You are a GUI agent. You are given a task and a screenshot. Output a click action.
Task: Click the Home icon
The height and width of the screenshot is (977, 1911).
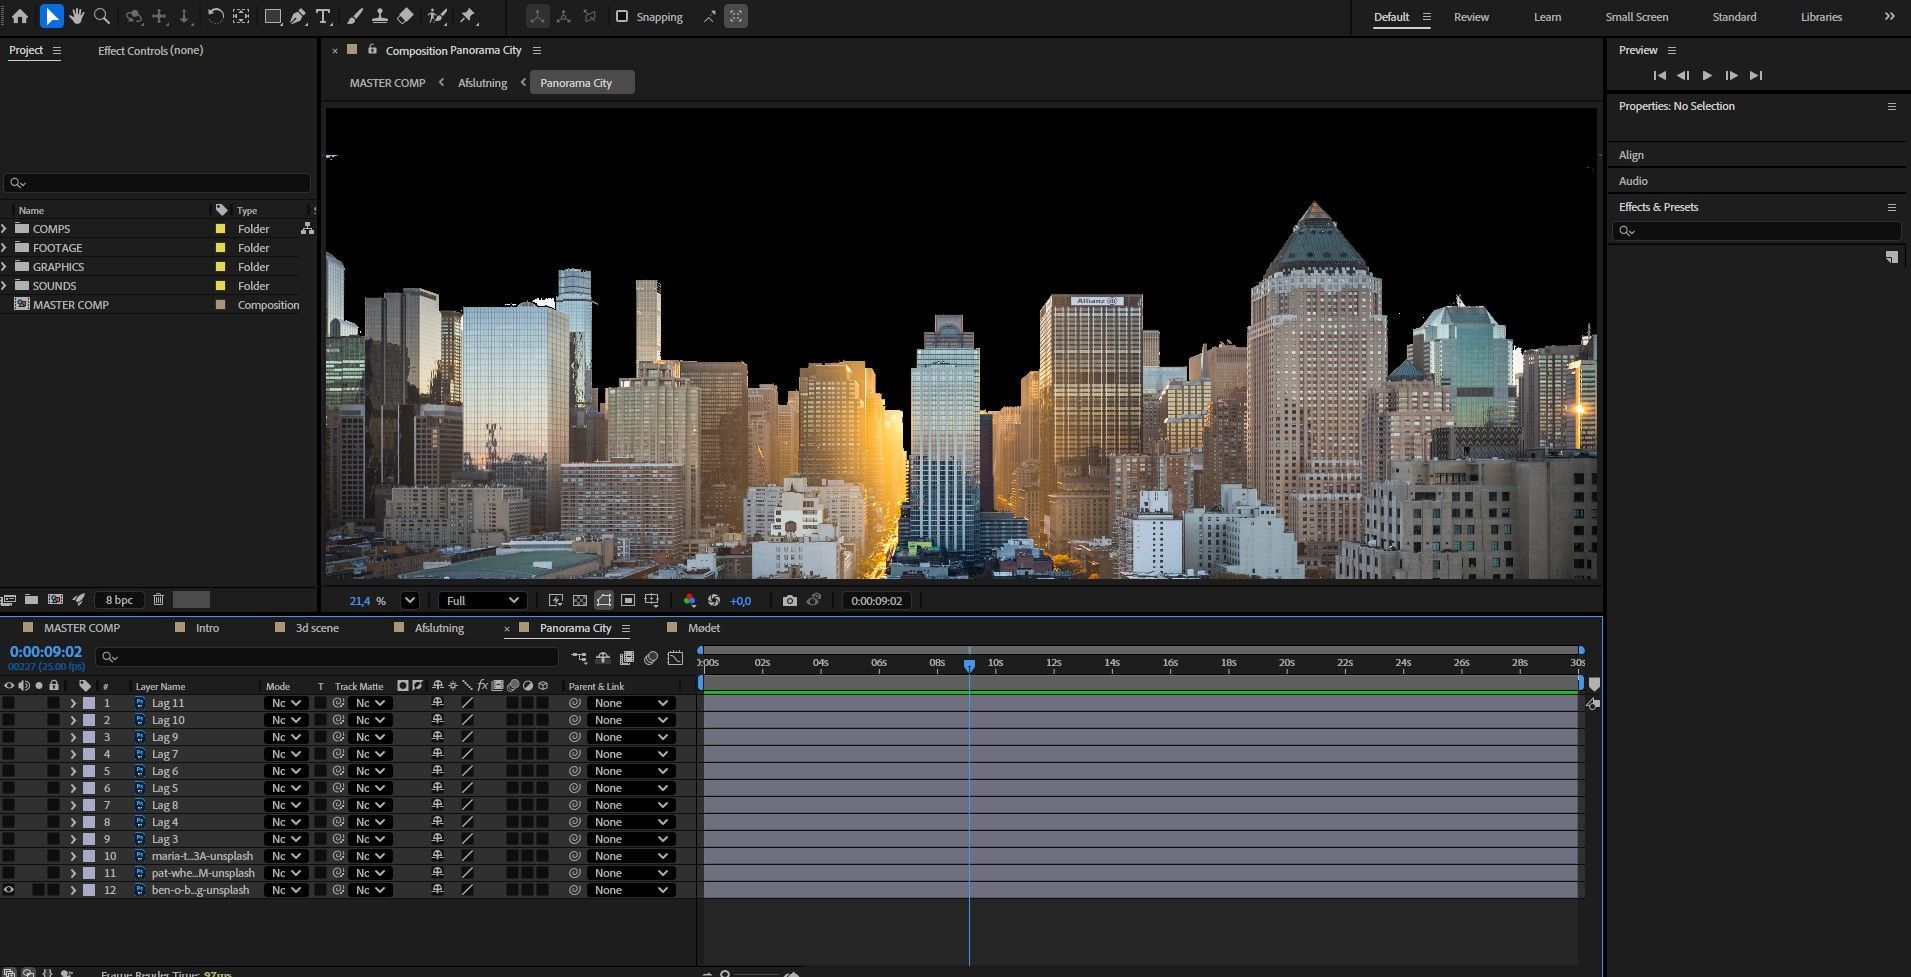(x=20, y=16)
